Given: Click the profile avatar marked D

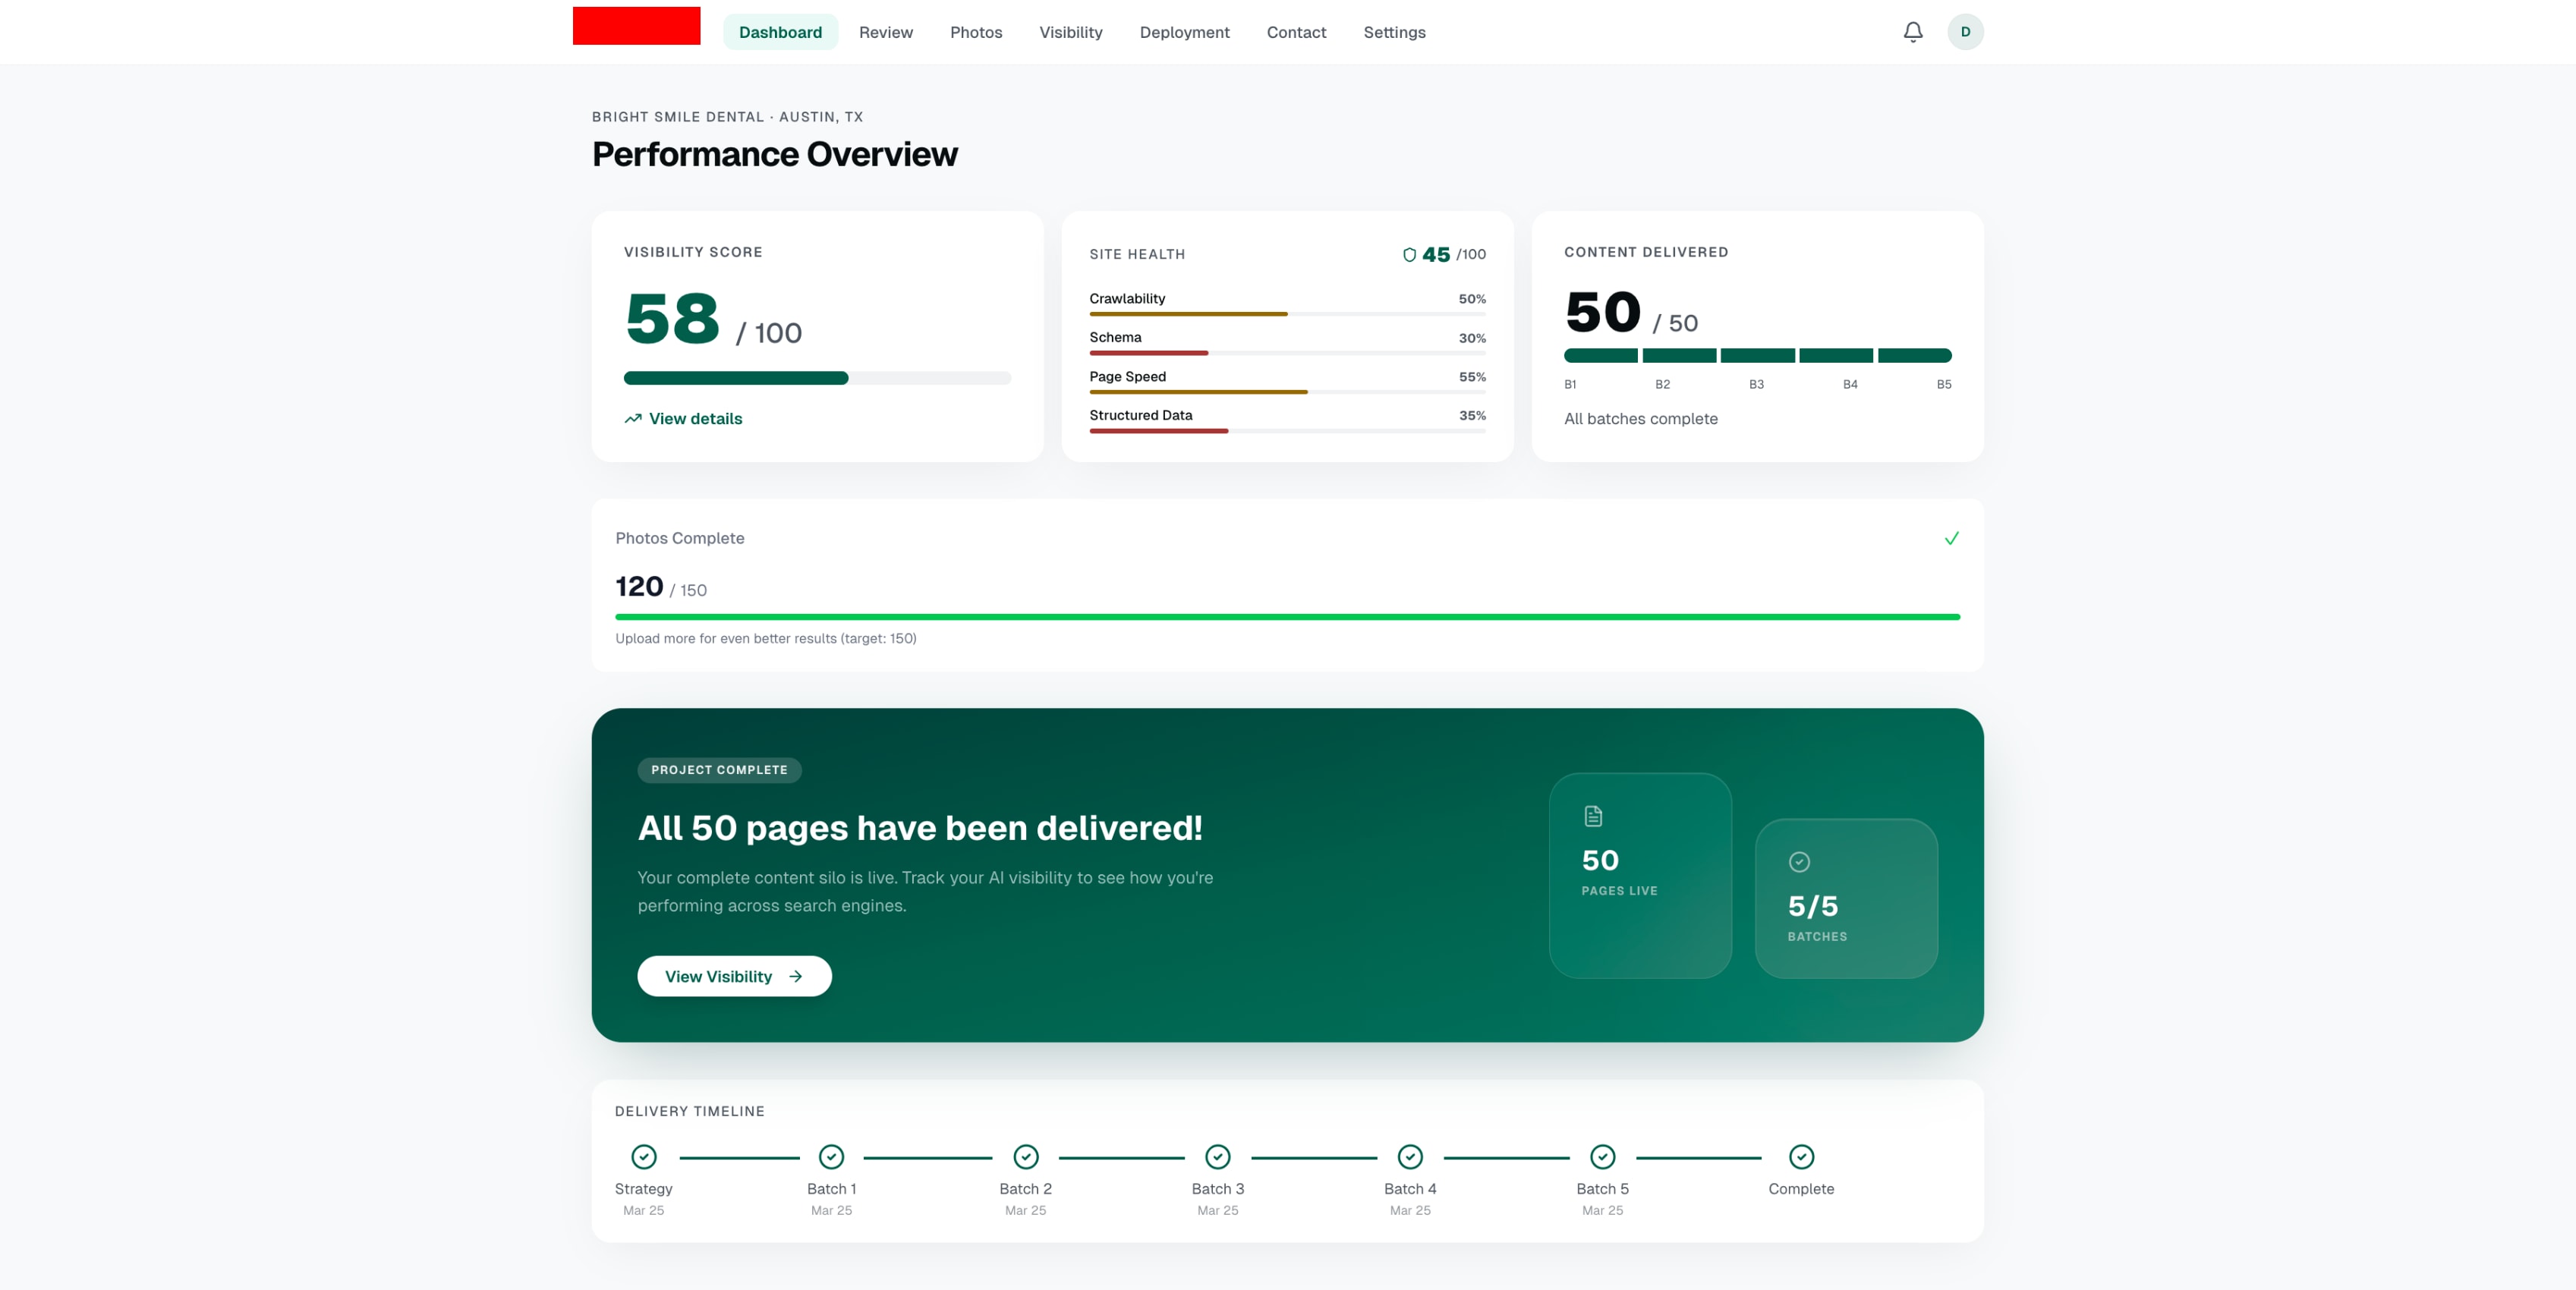Looking at the screenshot, I should click(x=1966, y=32).
